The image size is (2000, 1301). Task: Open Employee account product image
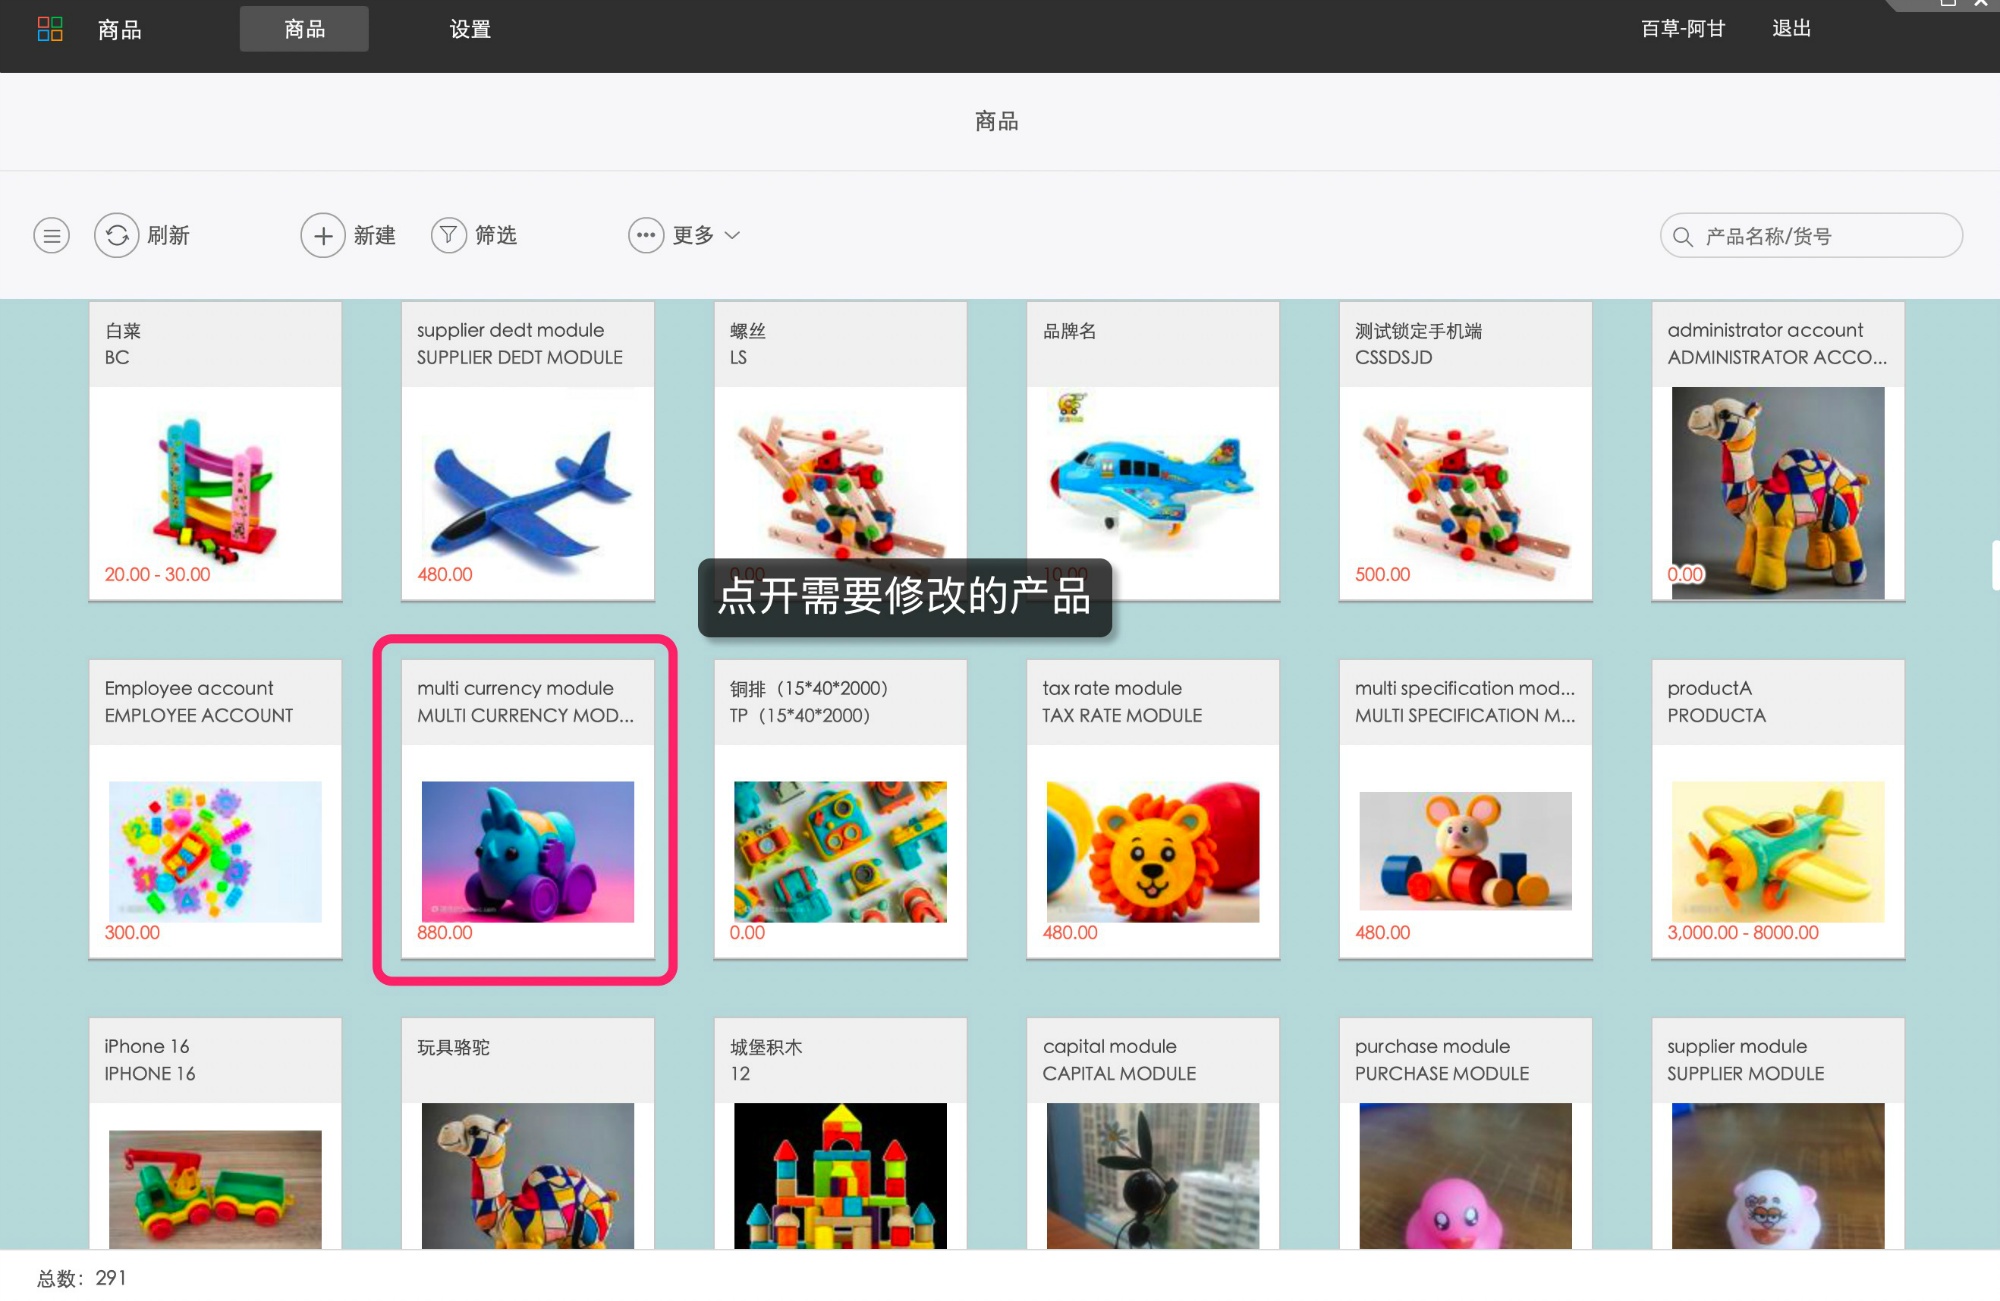215,852
